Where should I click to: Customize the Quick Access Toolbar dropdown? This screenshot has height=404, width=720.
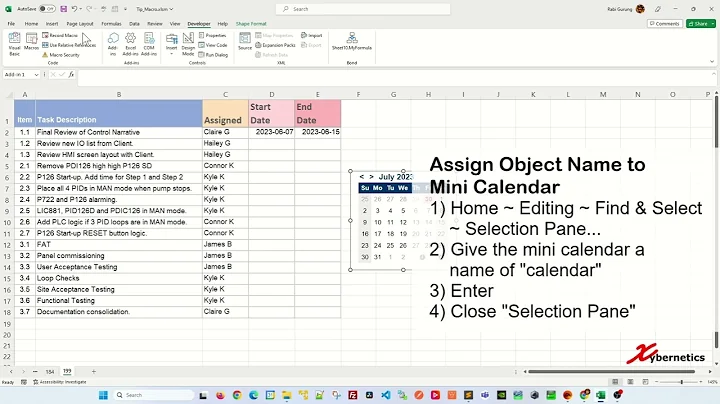tap(125, 9)
